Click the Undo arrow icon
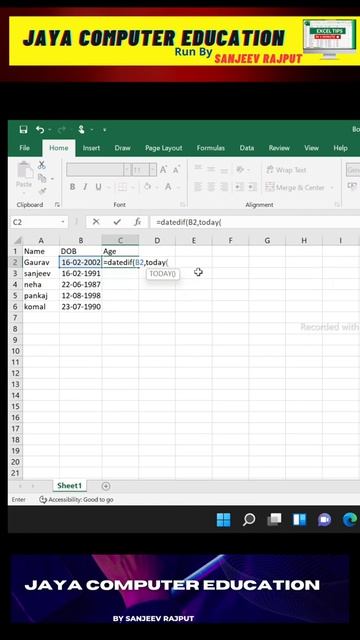Image resolution: width=360 pixels, height=640 pixels. [40, 130]
